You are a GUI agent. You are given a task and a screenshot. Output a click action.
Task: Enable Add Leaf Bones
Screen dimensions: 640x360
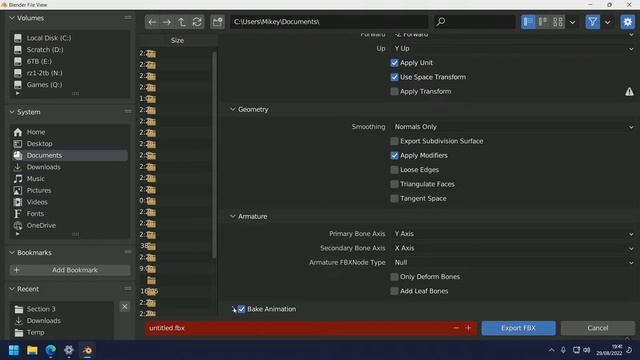point(394,291)
